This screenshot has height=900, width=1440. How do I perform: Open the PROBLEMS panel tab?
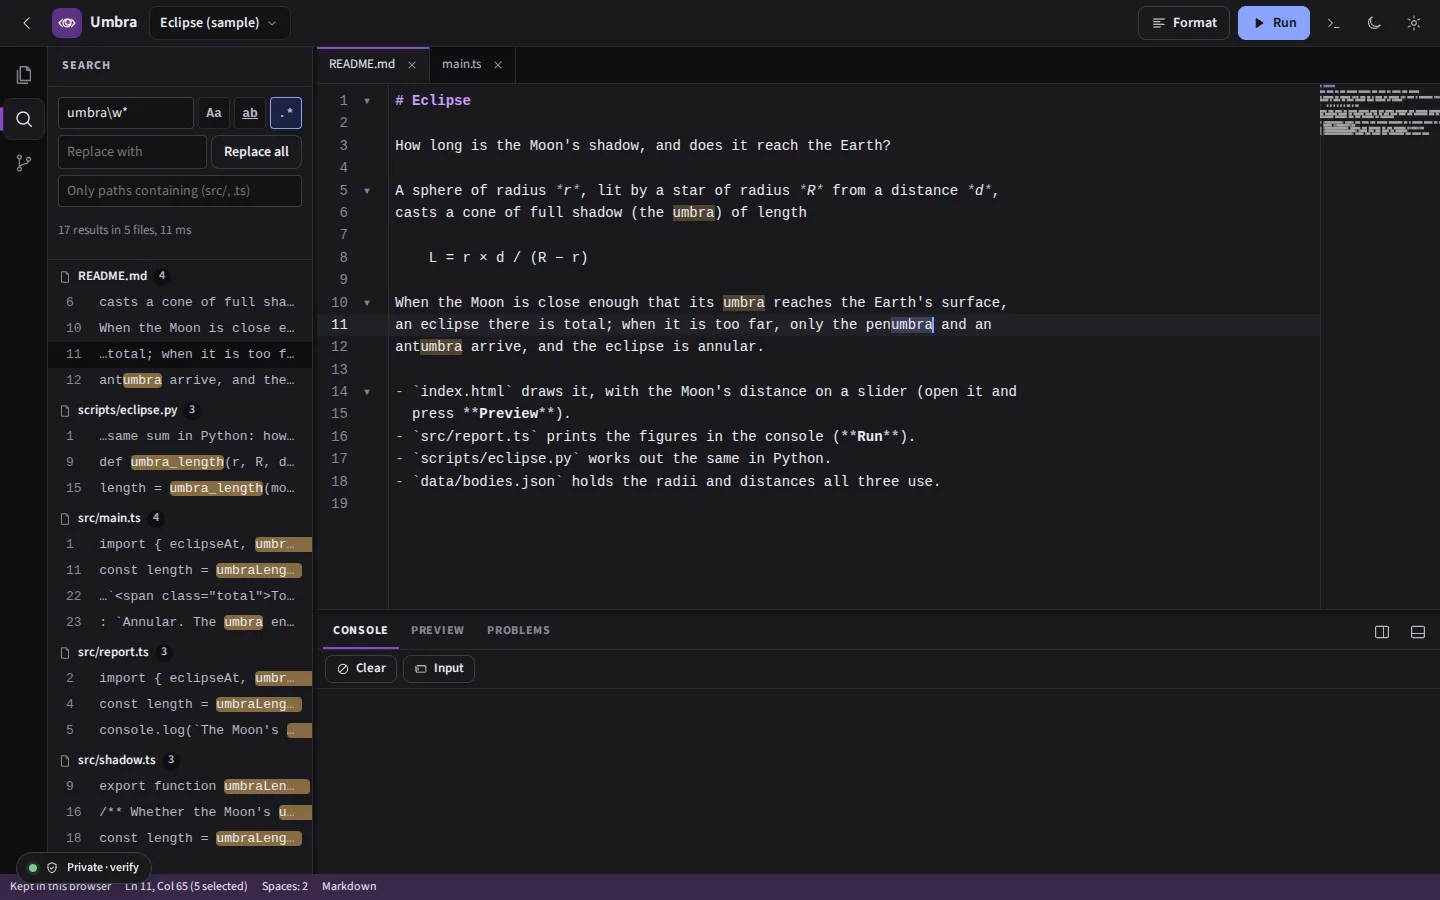pos(518,631)
